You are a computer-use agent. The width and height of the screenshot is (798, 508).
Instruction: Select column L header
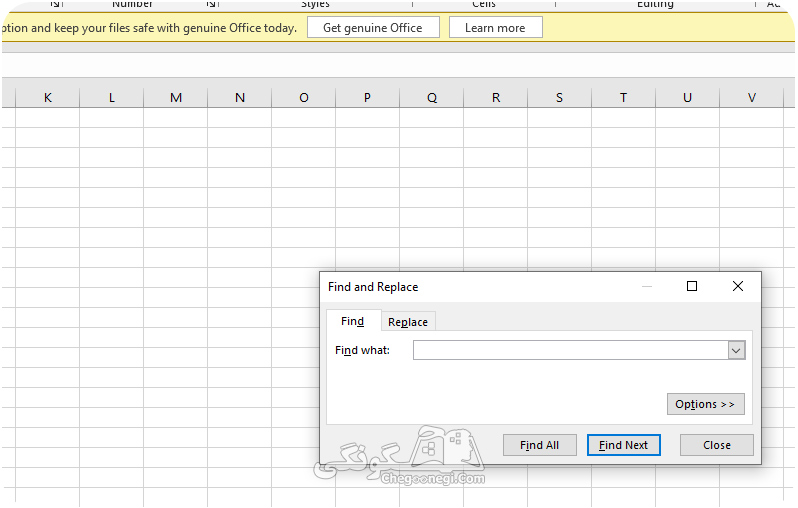pyautogui.click(x=111, y=97)
